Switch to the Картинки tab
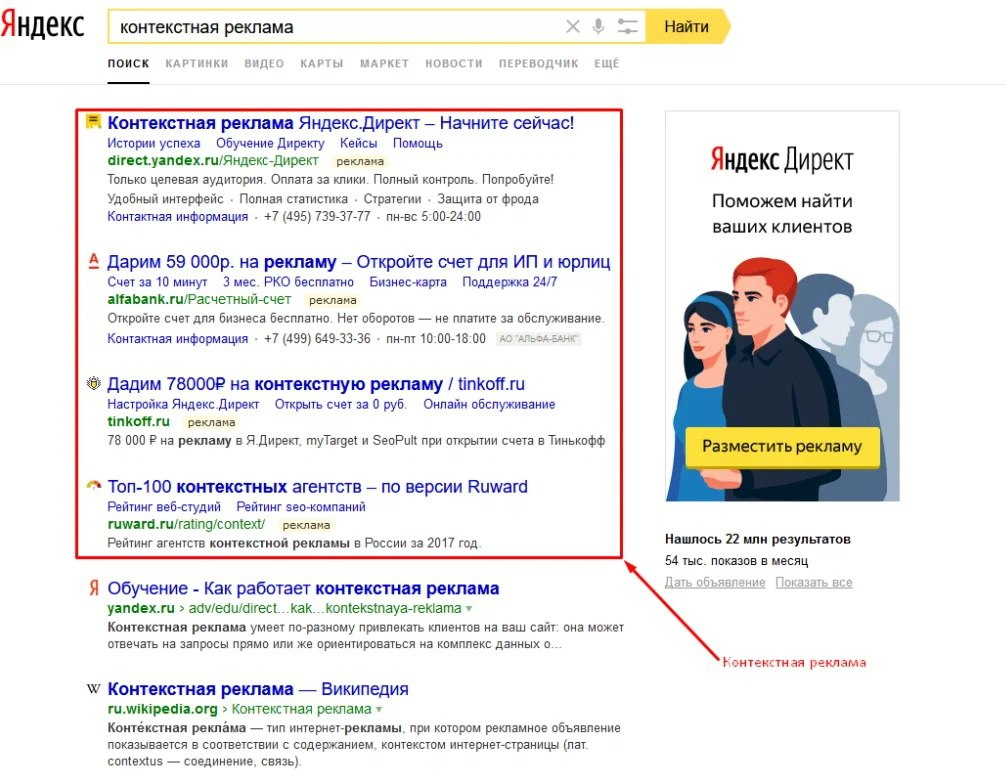 point(196,64)
